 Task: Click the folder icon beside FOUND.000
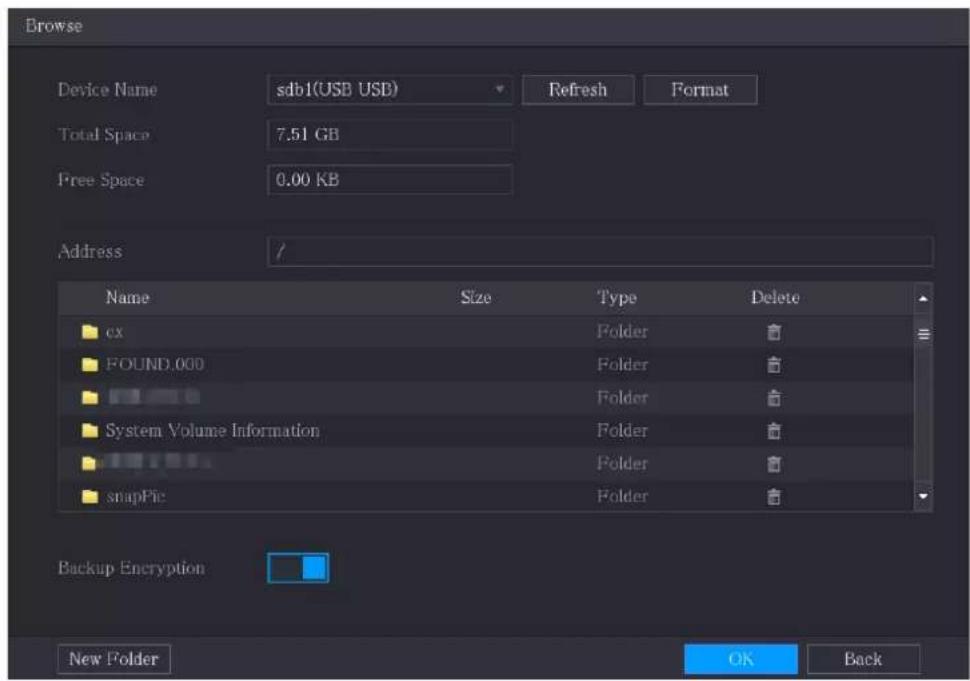point(90,365)
